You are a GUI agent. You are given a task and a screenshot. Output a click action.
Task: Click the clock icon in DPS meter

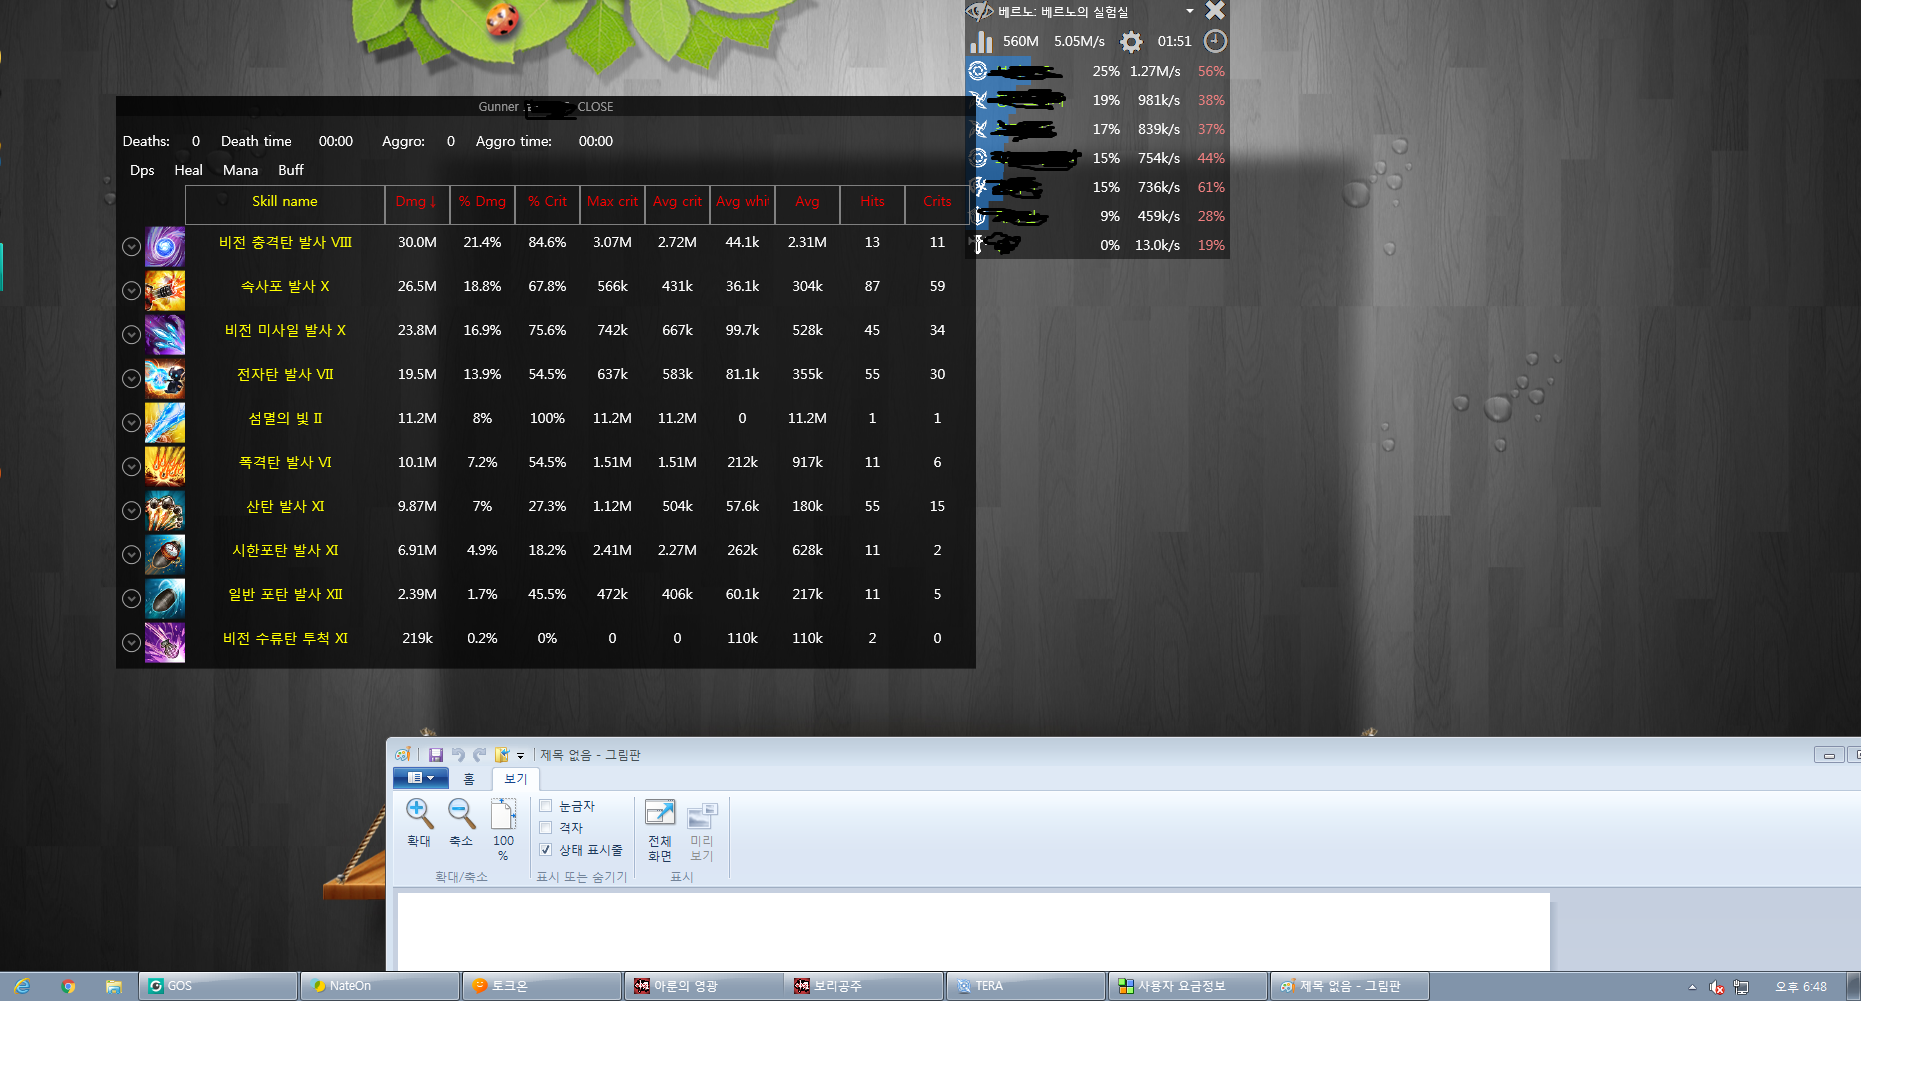click(x=1215, y=41)
